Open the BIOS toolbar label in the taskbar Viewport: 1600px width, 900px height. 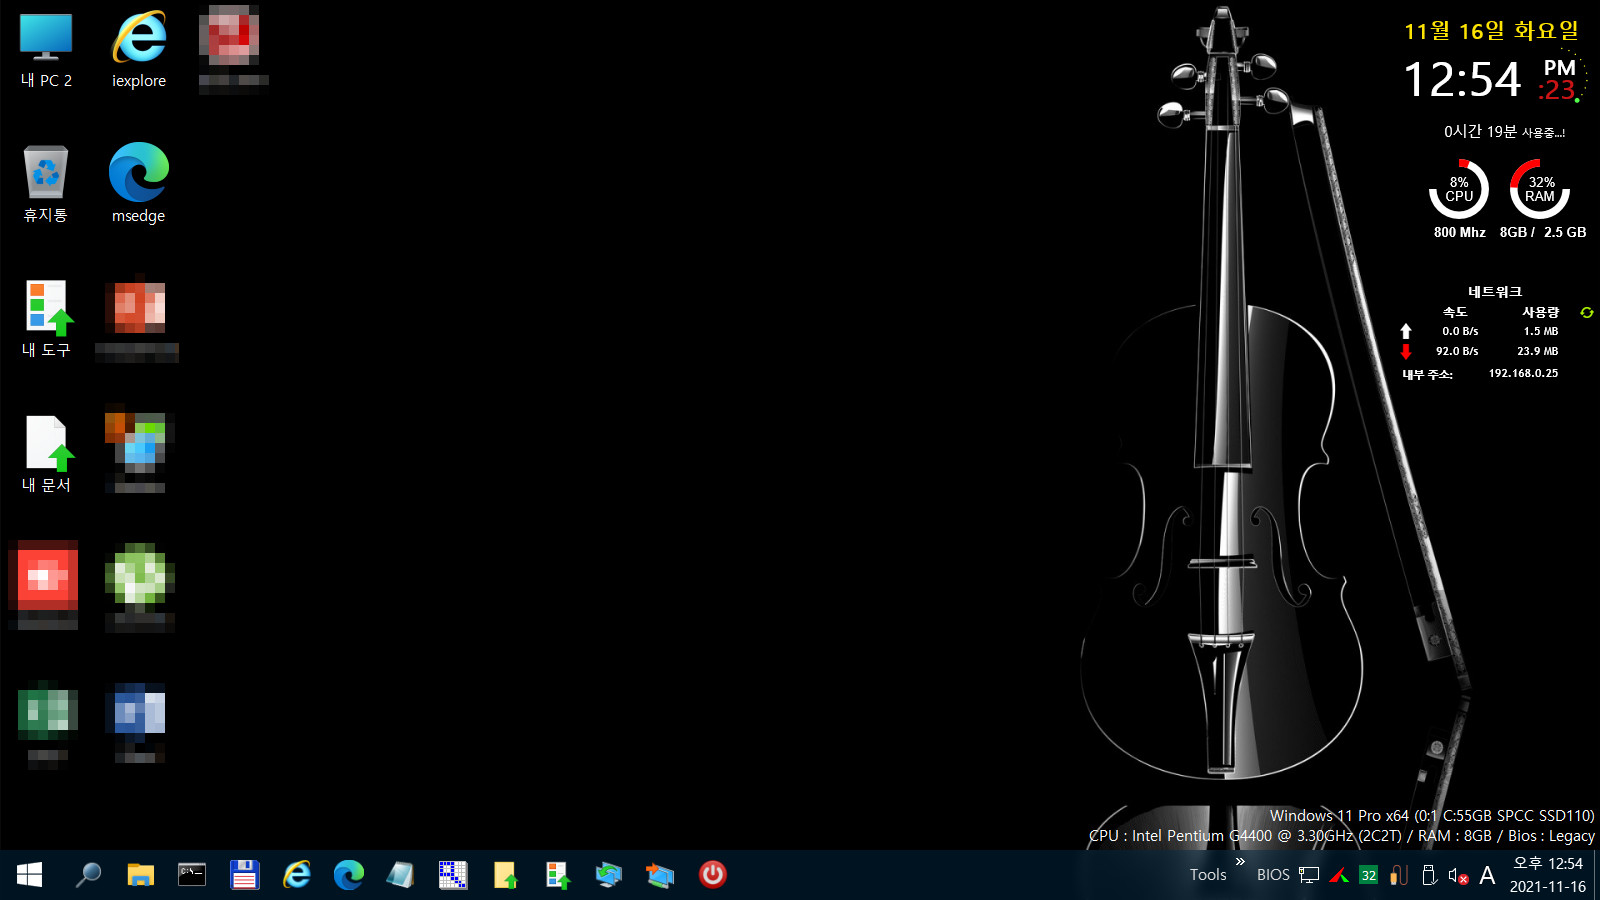point(1273,875)
